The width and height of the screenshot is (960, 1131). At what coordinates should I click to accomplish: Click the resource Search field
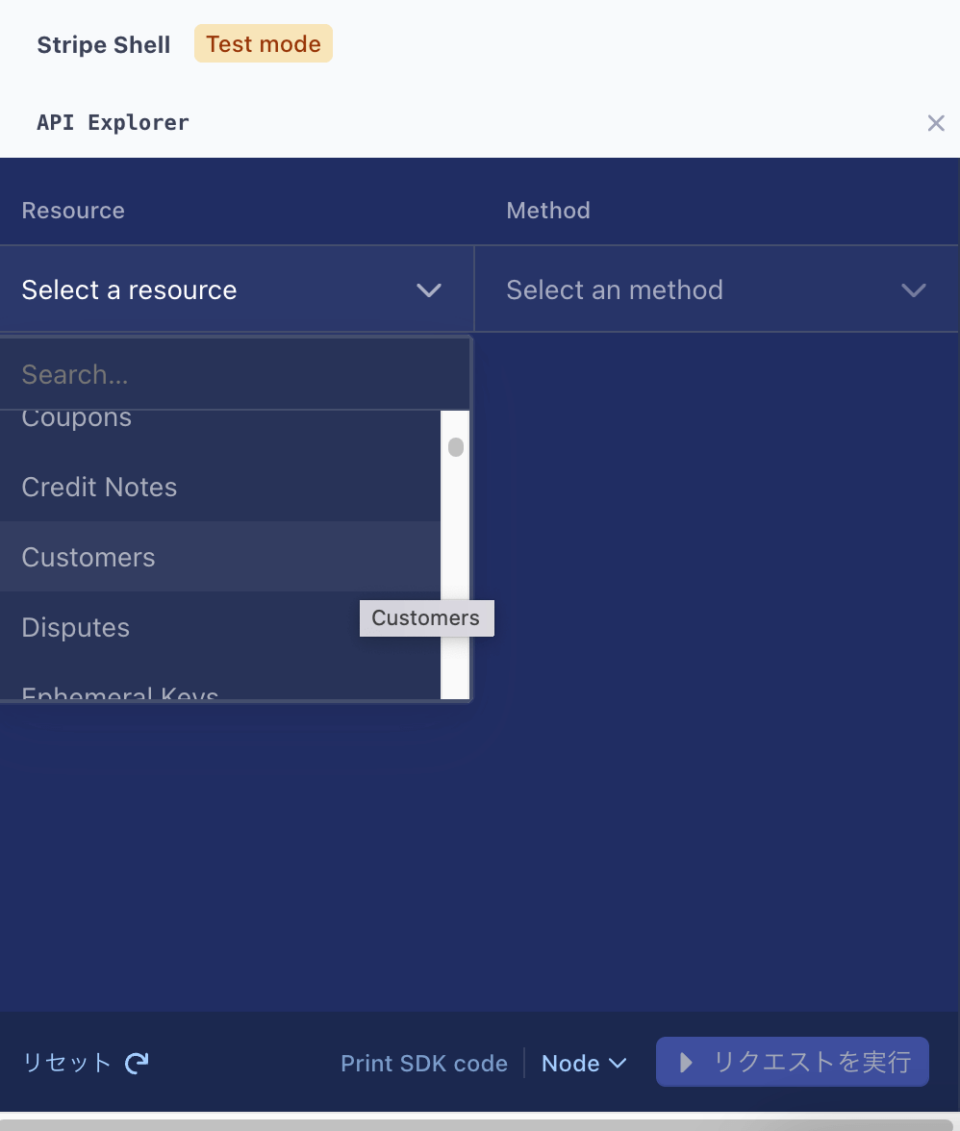click(x=235, y=374)
